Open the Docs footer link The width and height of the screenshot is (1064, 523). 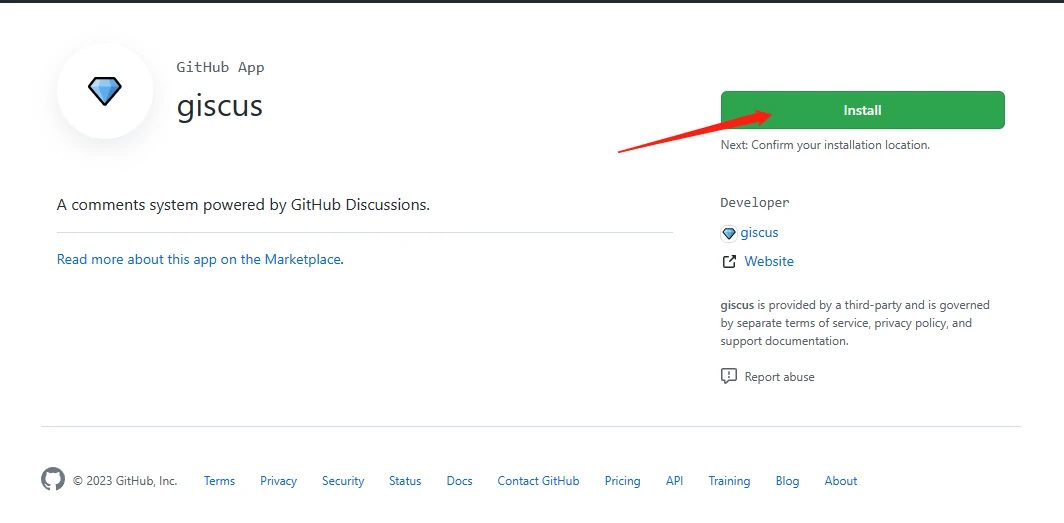(x=459, y=481)
